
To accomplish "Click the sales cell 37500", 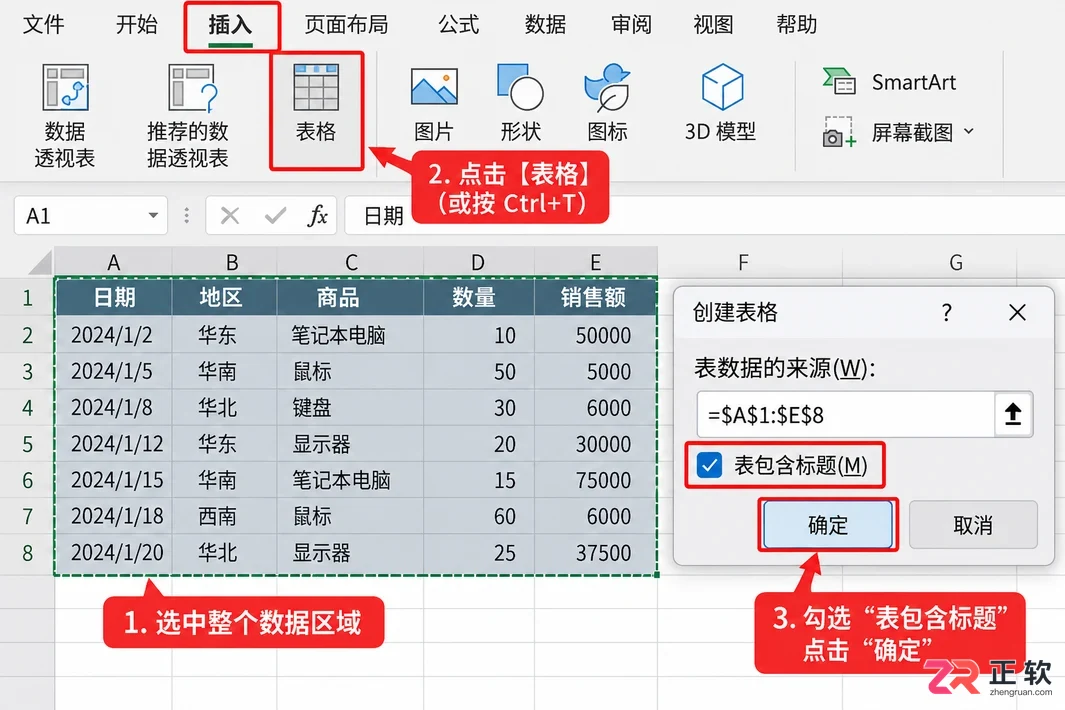I will pyautogui.click(x=595, y=553).
